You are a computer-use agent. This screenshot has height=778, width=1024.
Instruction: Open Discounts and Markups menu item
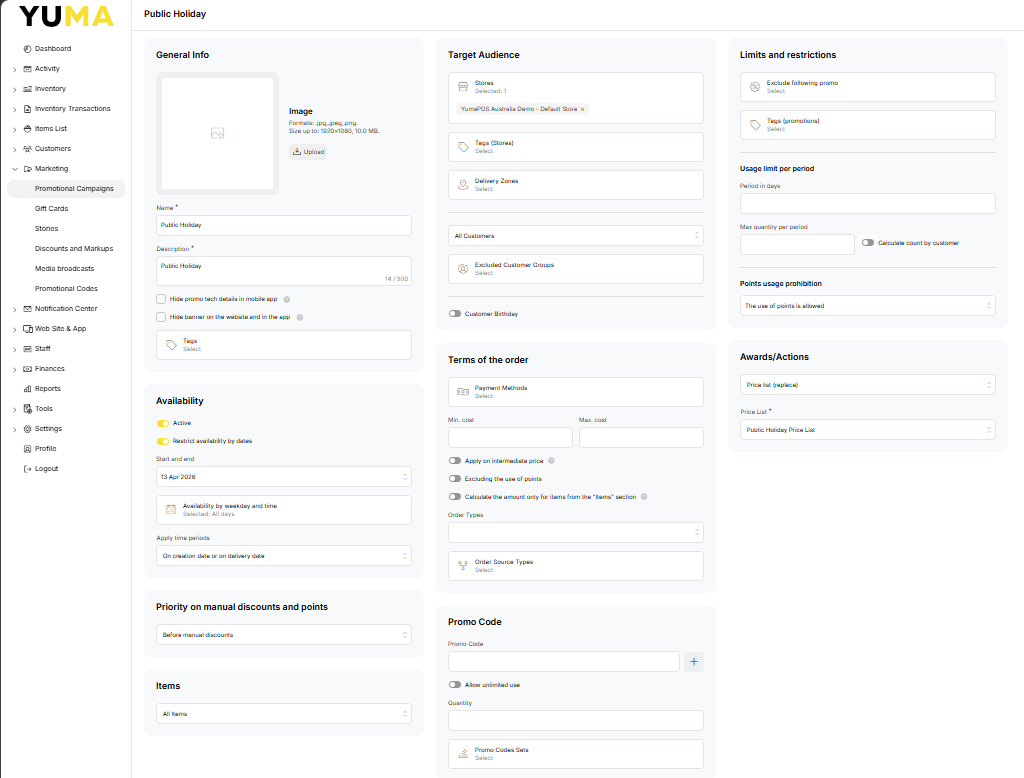click(74, 249)
